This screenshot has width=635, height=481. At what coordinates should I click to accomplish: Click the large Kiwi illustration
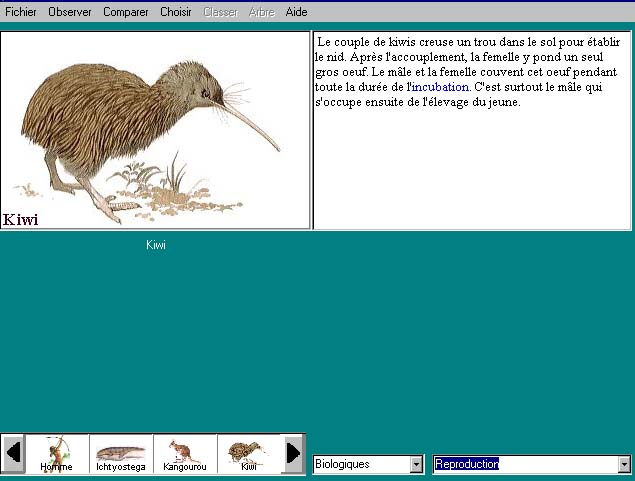tap(155, 130)
